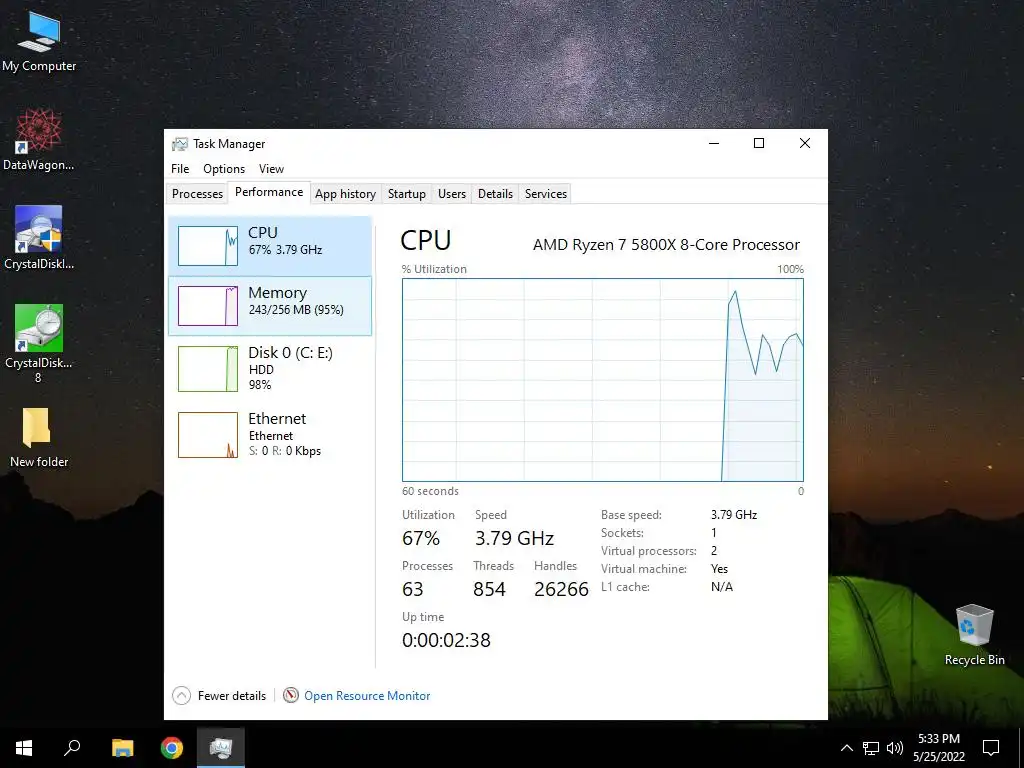Go to the Startup tab

tap(406, 193)
